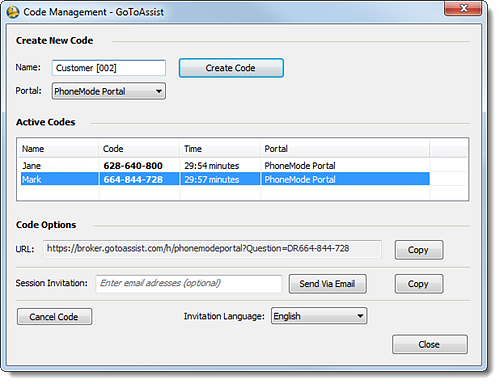This screenshot has width=500, height=384.
Task: Copy the session invitation
Action: pyautogui.click(x=419, y=284)
